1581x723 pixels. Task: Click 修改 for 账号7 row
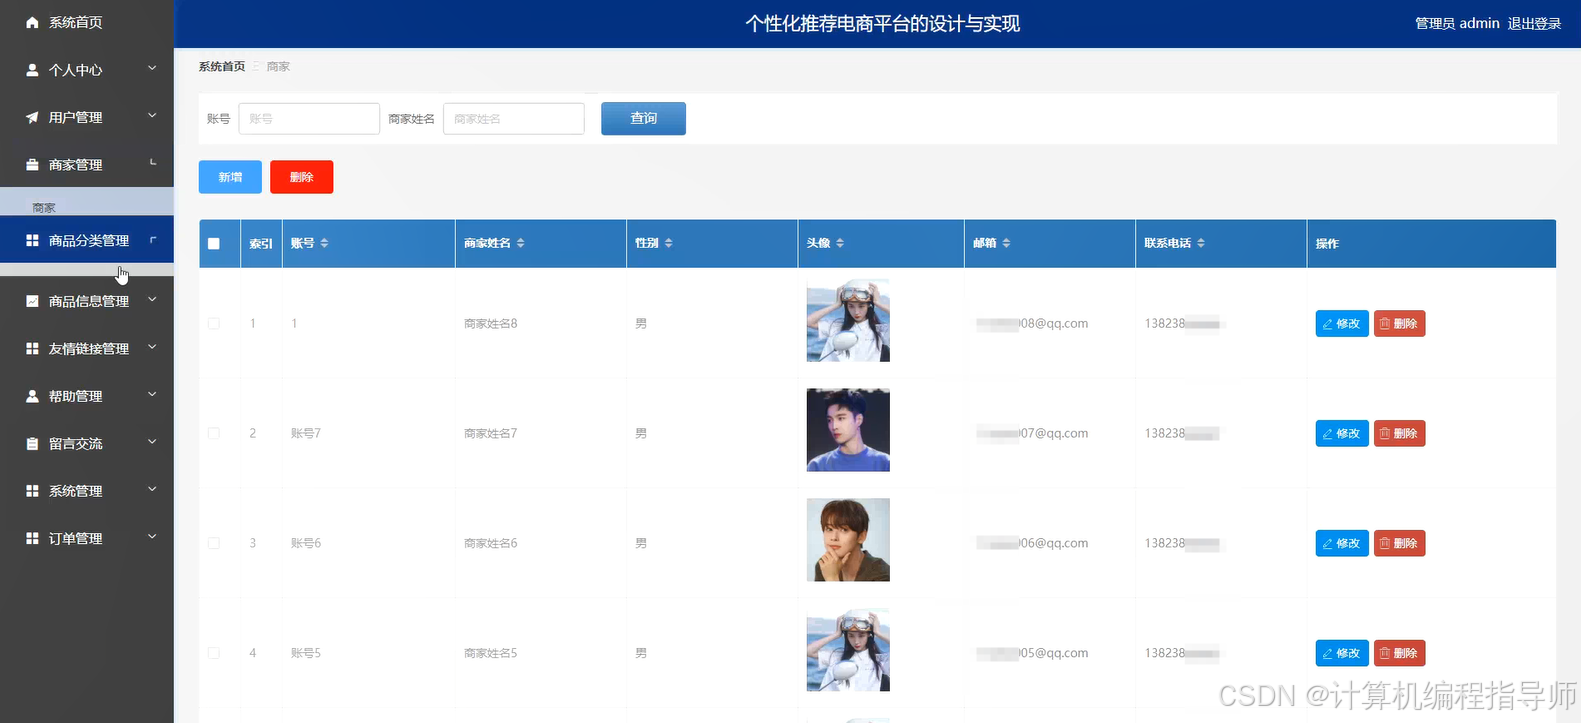pos(1342,434)
